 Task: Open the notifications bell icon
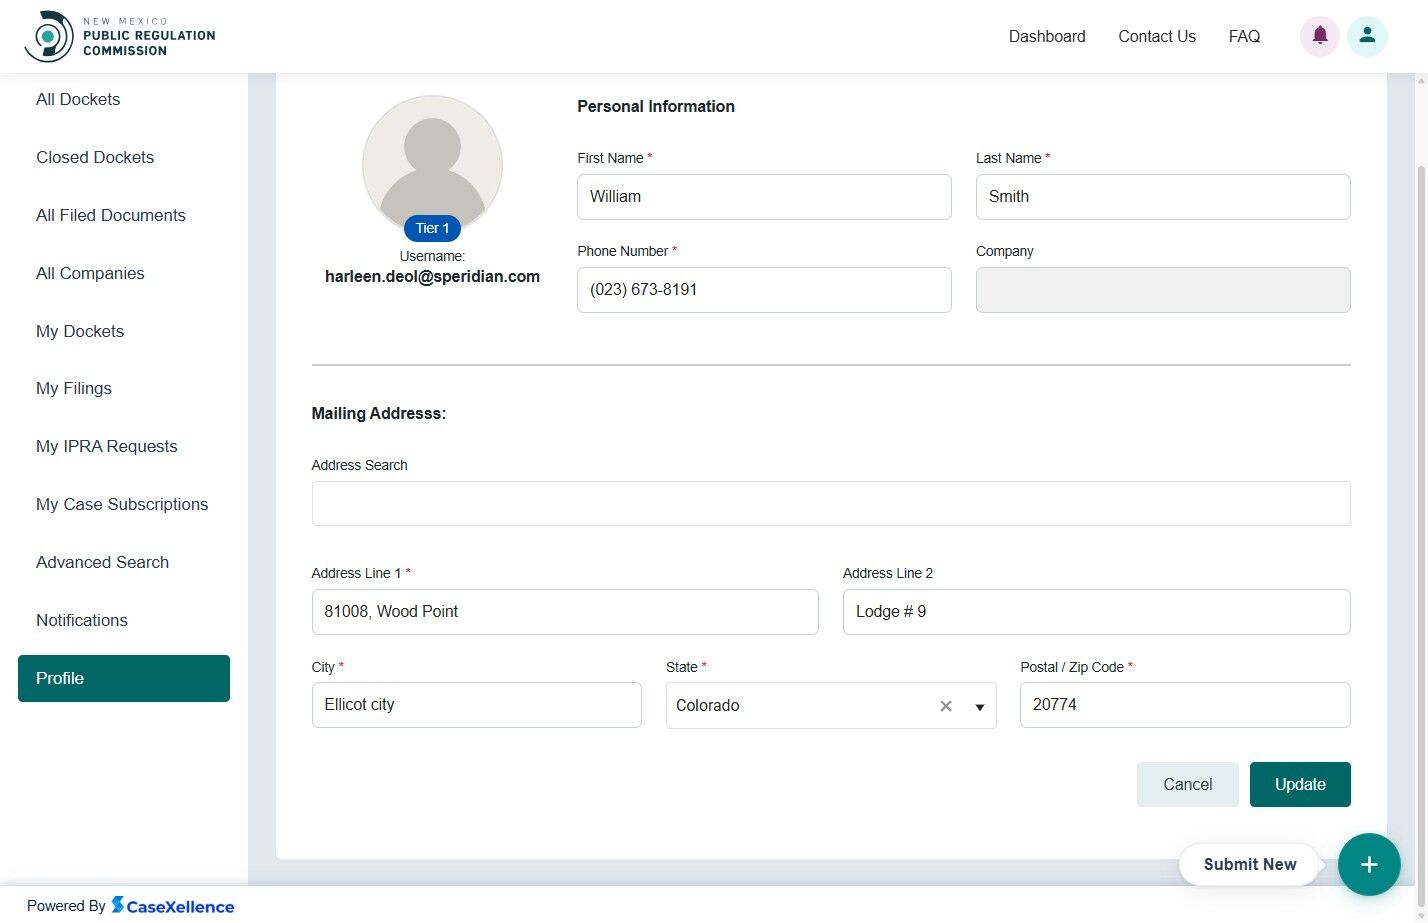tap(1320, 36)
